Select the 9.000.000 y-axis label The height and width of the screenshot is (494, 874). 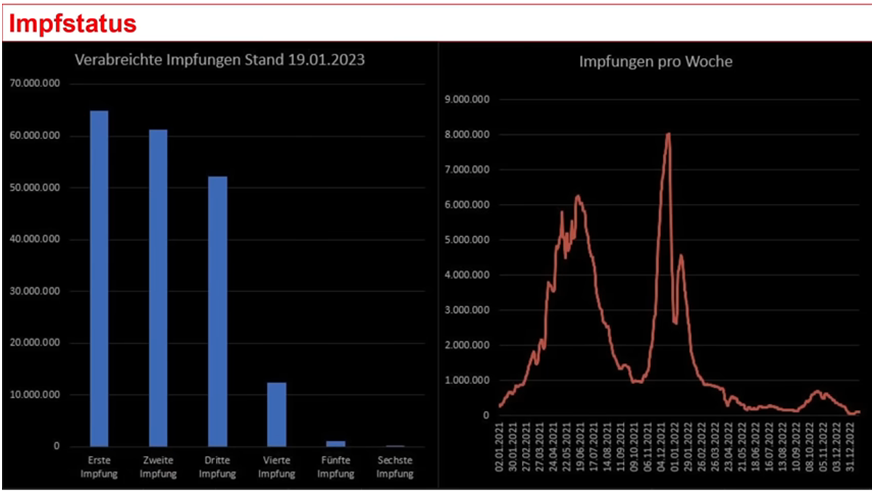[467, 100]
